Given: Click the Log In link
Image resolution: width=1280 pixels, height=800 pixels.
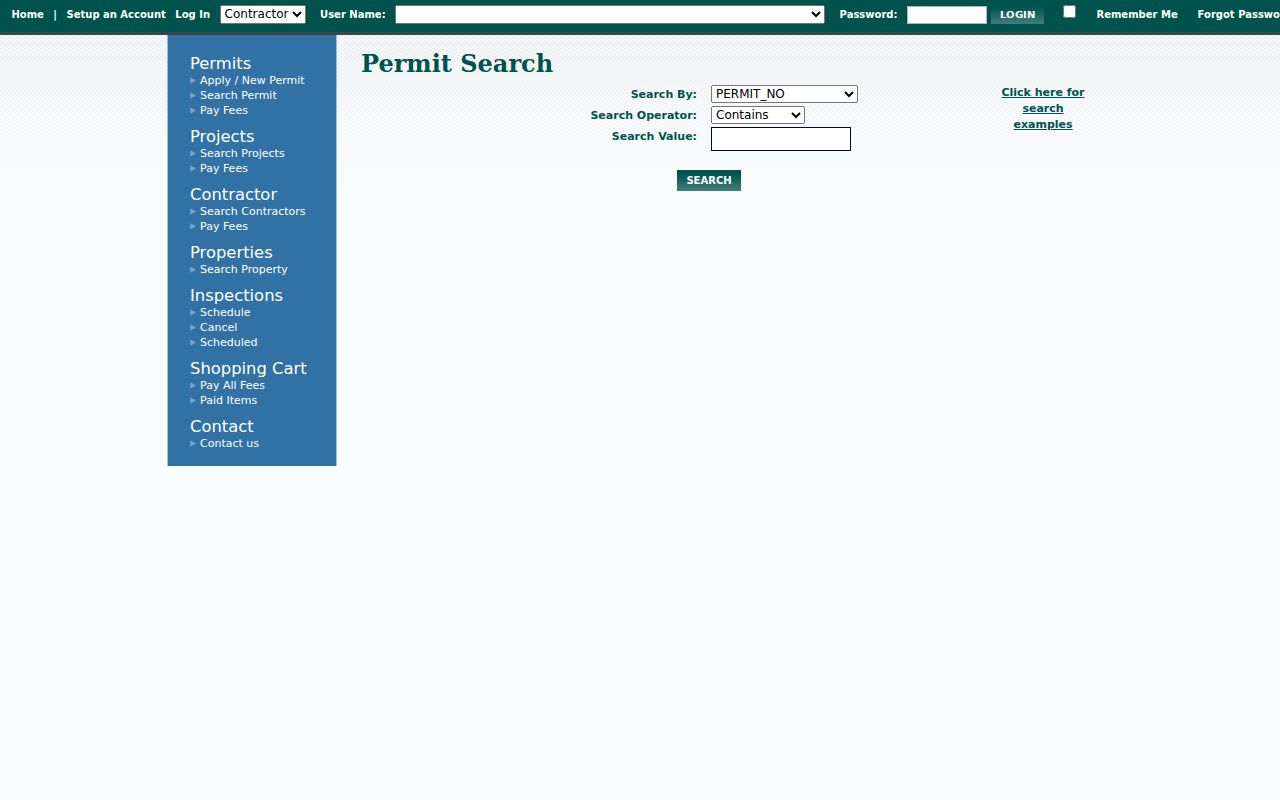Looking at the screenshot, I should point(192,14).
